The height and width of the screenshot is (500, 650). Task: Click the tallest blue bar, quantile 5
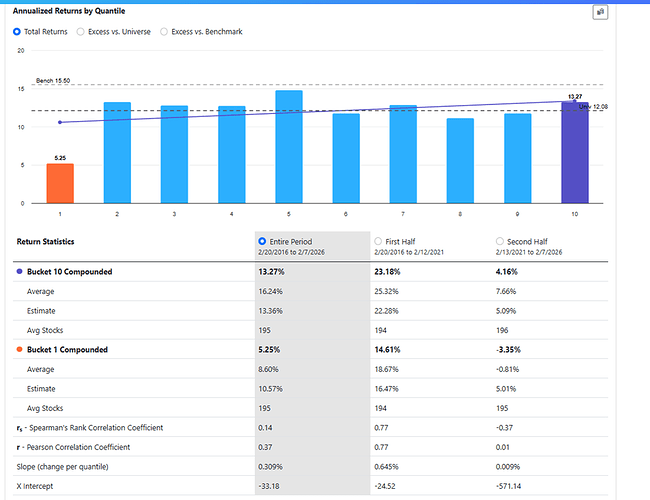point(289,147)
